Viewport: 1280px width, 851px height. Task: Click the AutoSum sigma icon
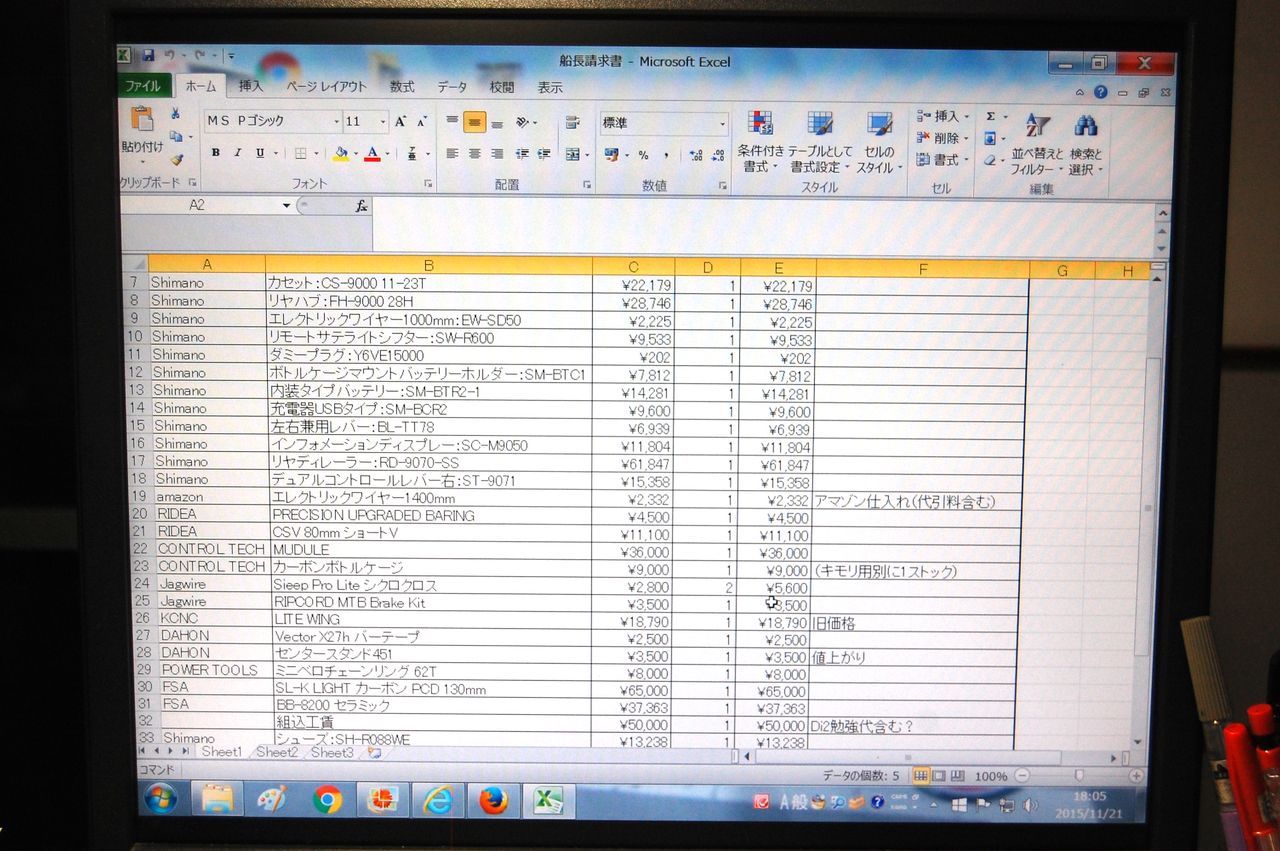point(991,117)
